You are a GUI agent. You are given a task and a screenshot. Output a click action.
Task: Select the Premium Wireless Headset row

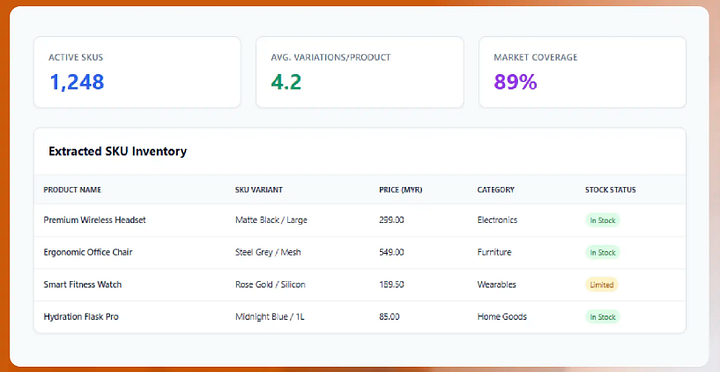coord(360,220)
